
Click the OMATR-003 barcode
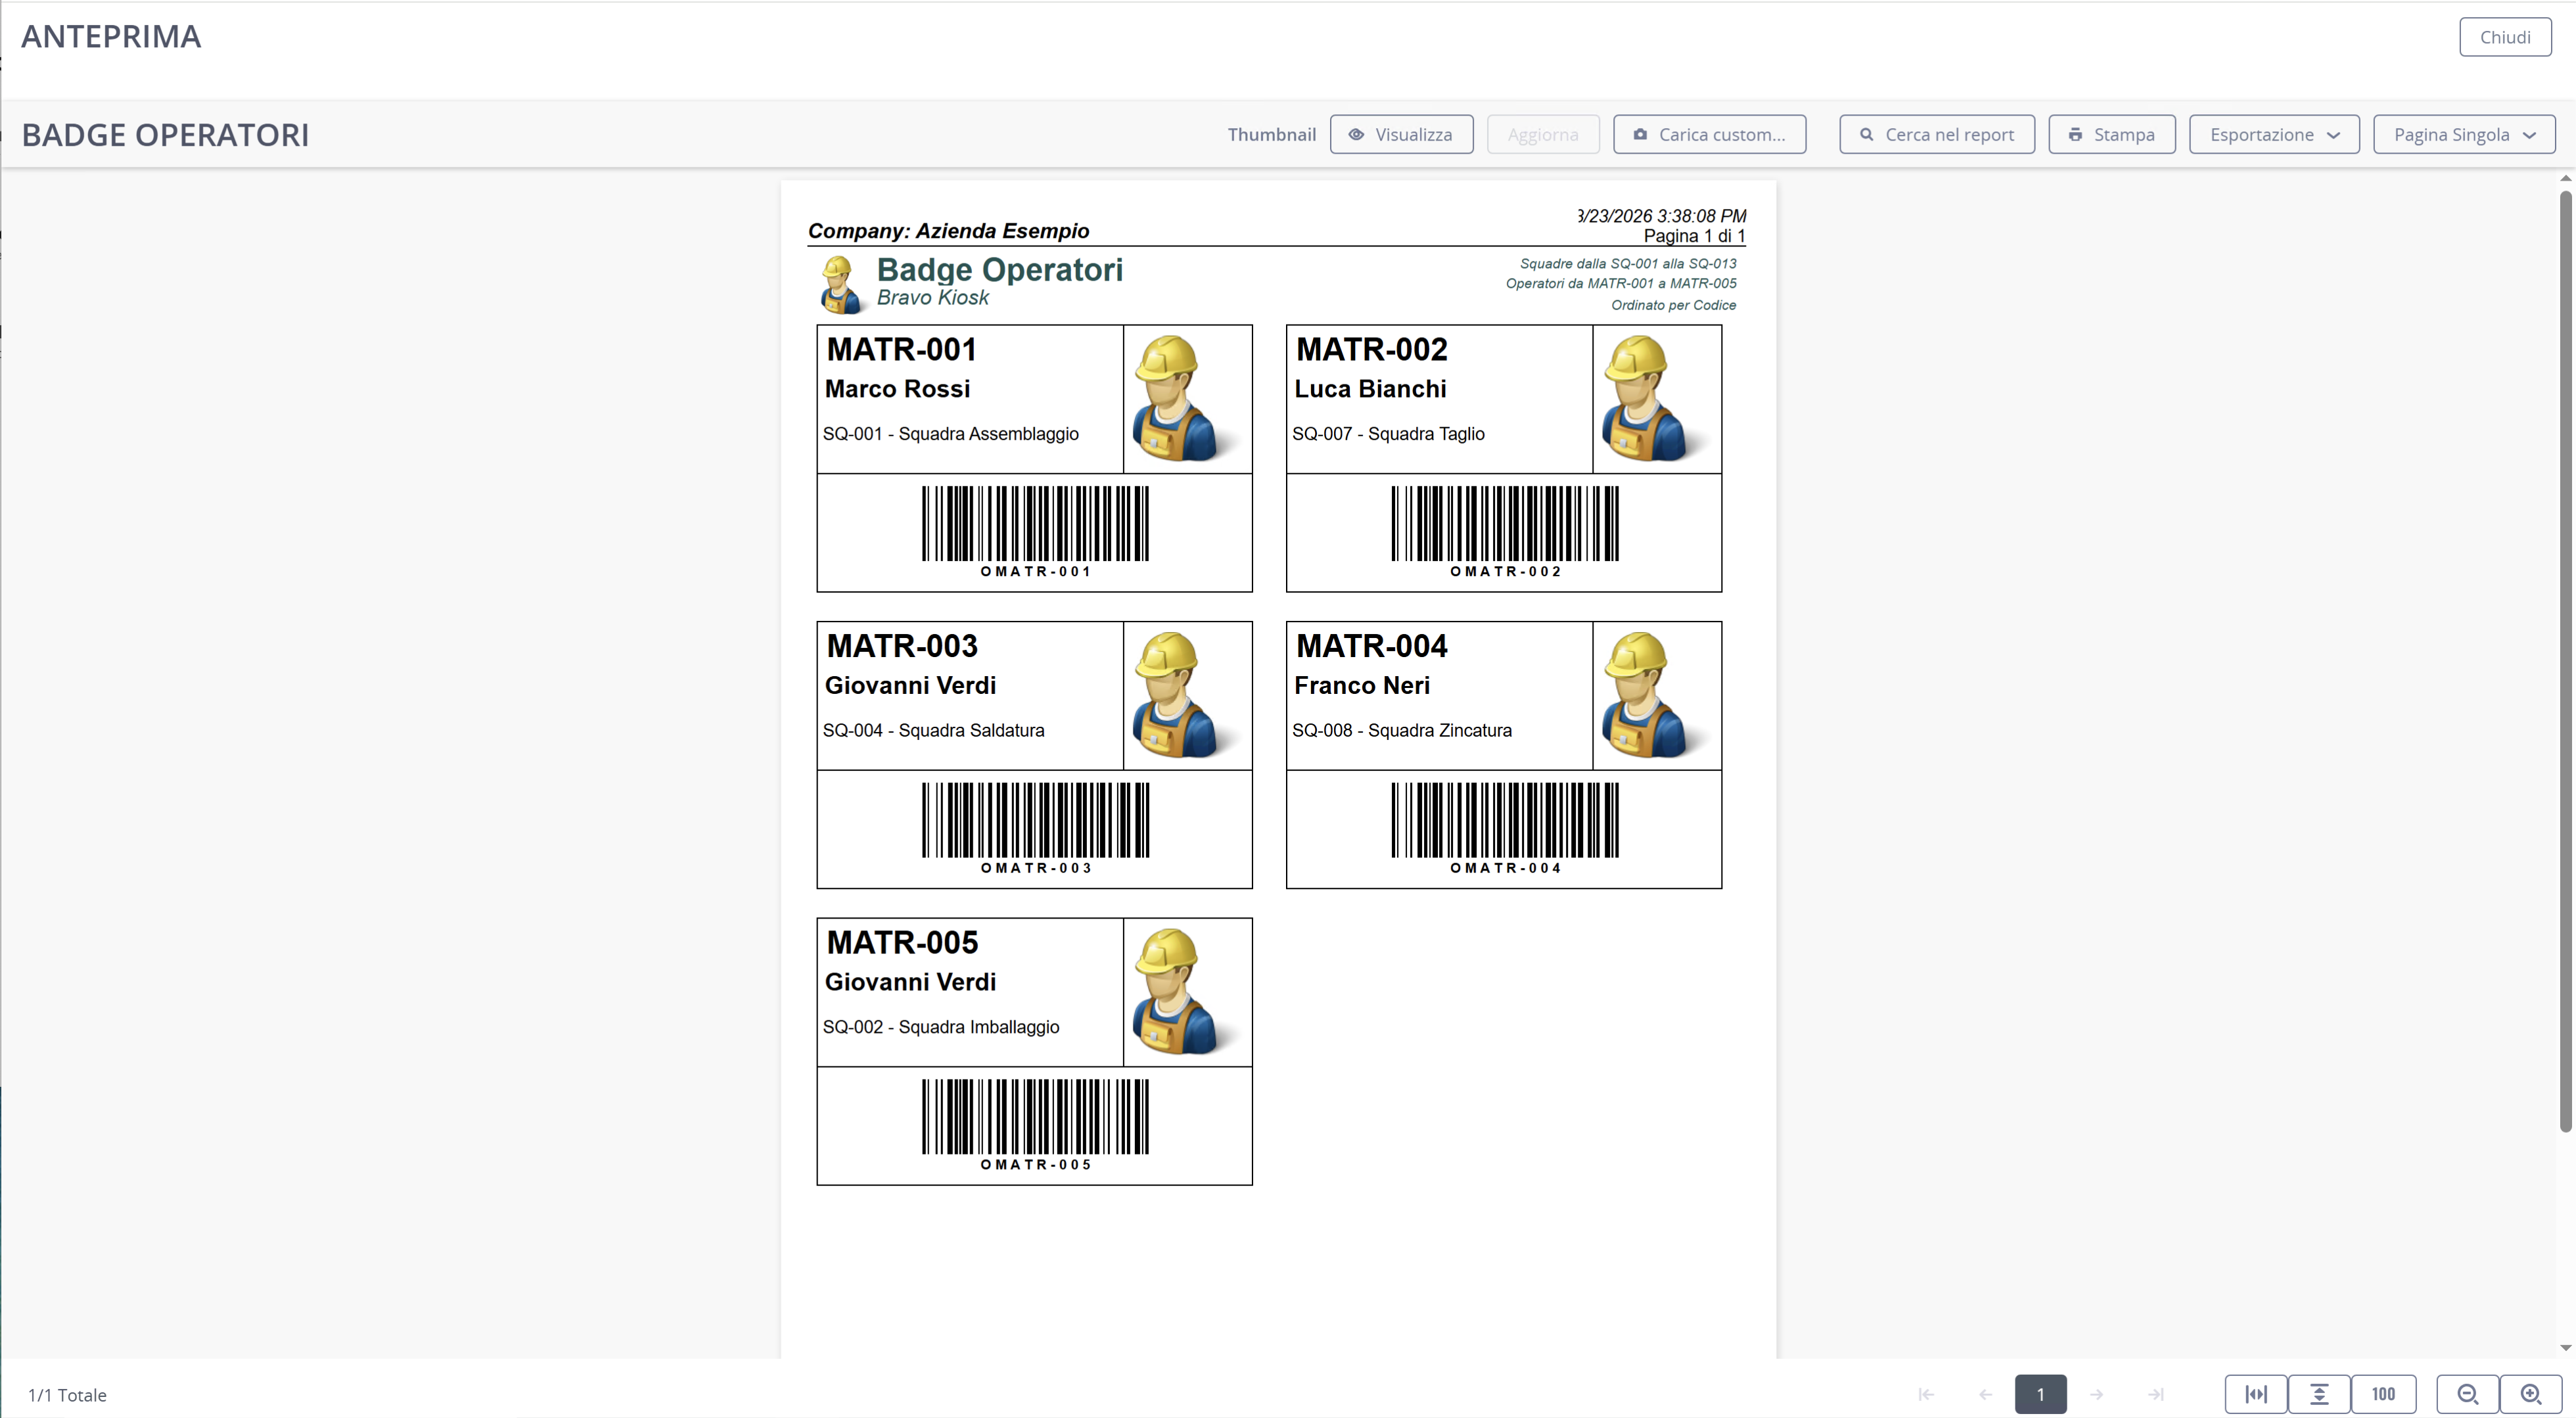[1035, 820]
